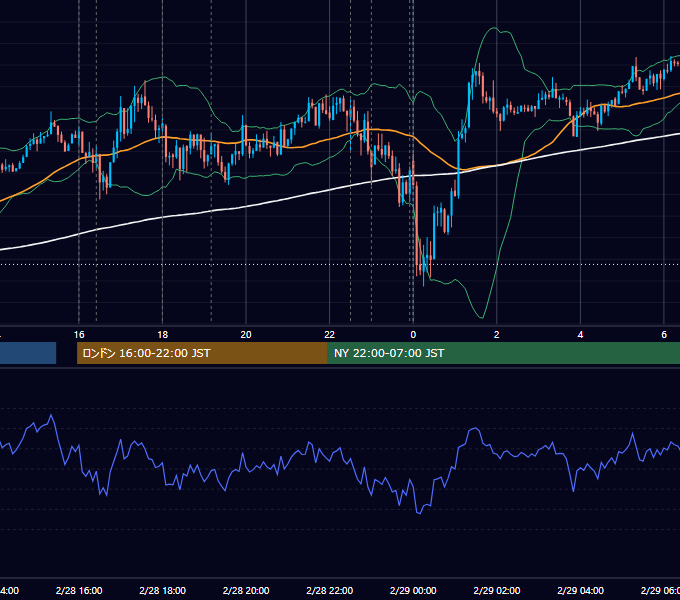Click the blue session bar left of ロンドン
680x600 pixels.
pyautogui.click(x=28, y=353)
